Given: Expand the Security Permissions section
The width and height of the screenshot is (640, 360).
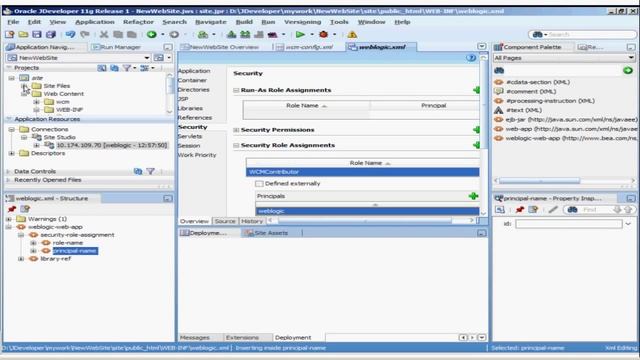Looking at the screenshot, I should point(236,130).
